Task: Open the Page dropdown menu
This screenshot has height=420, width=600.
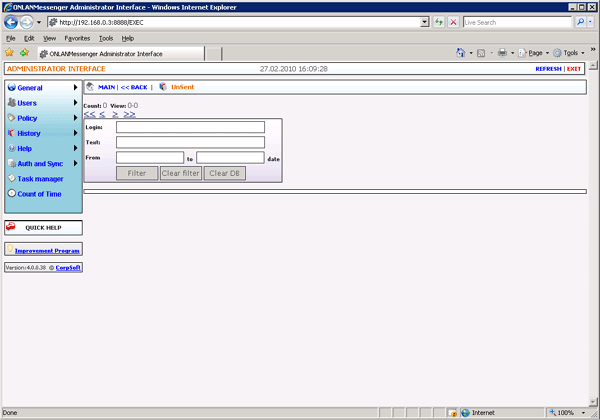Action: 536,53
